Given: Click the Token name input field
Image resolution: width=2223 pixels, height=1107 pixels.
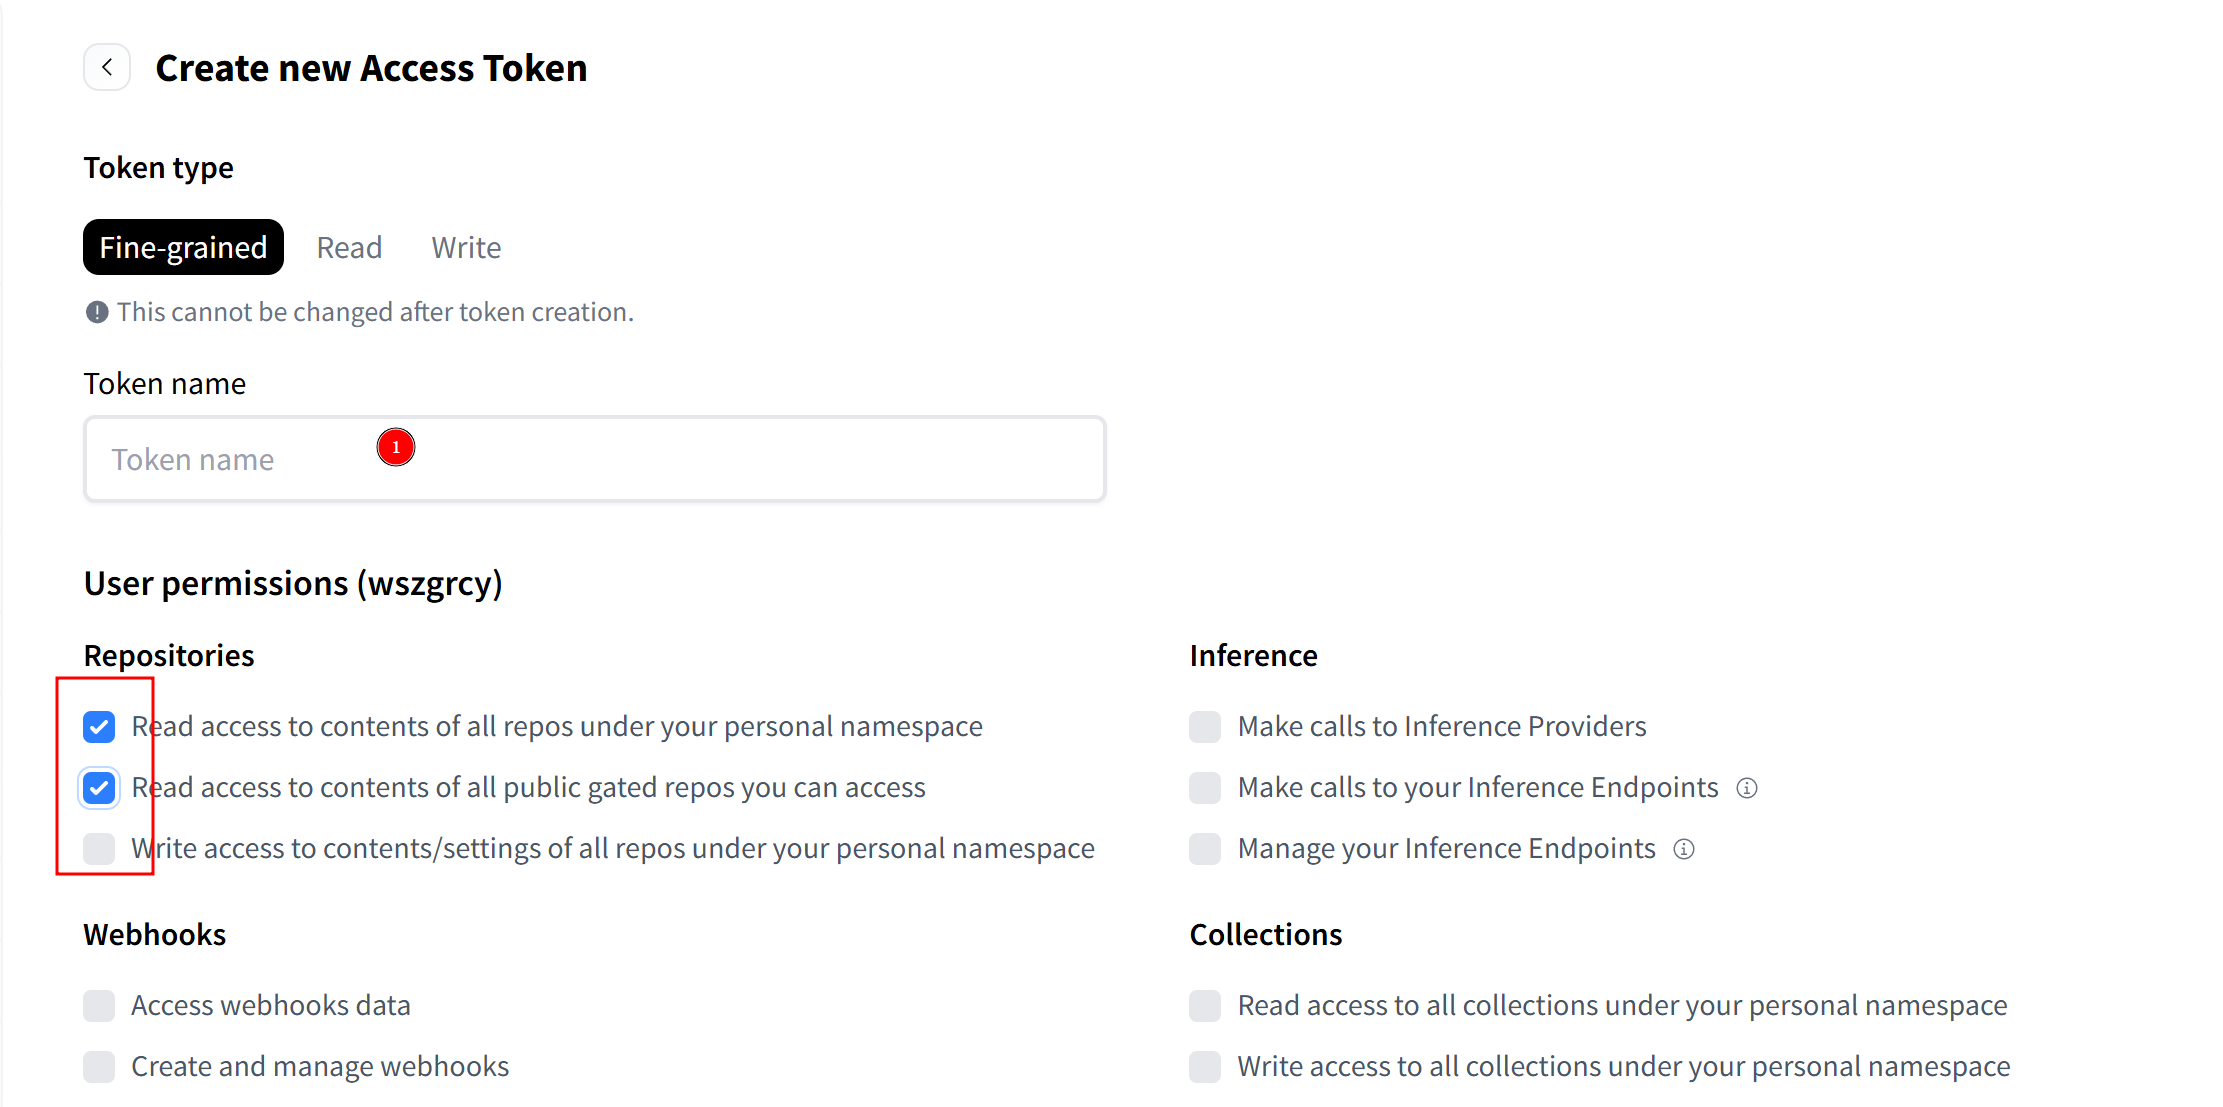Looking at the screenshot, I should click(700, 459).
